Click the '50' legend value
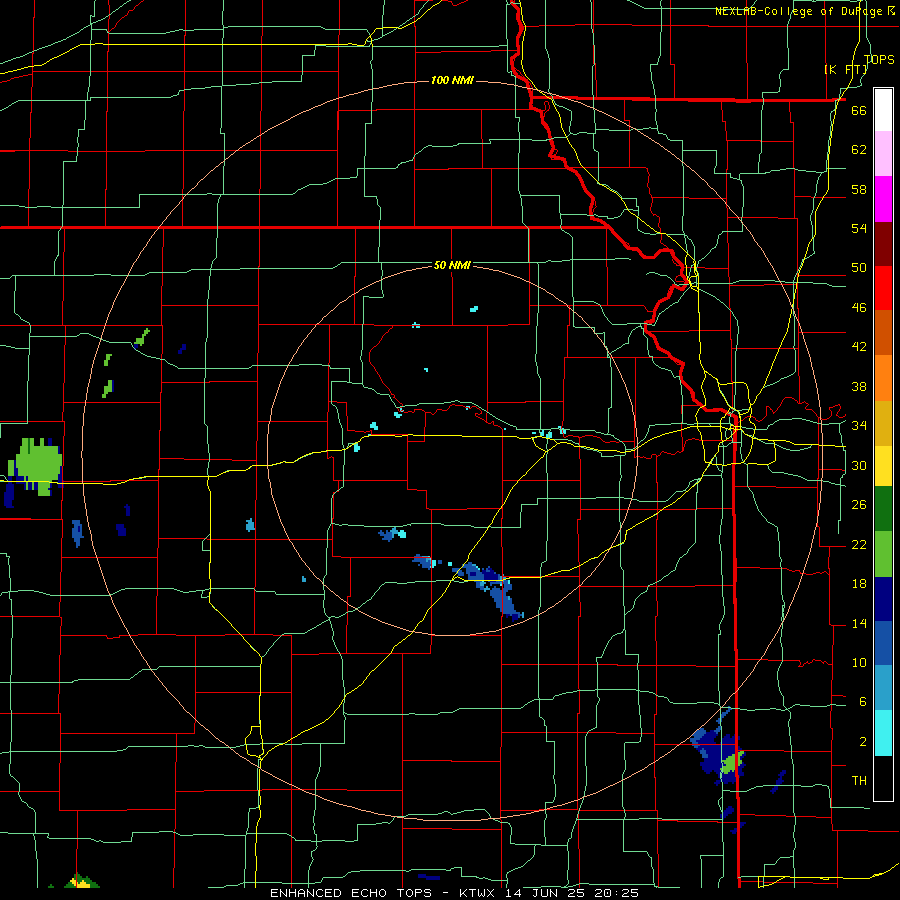The image size is (900, 900). click(x=859, y=268)
